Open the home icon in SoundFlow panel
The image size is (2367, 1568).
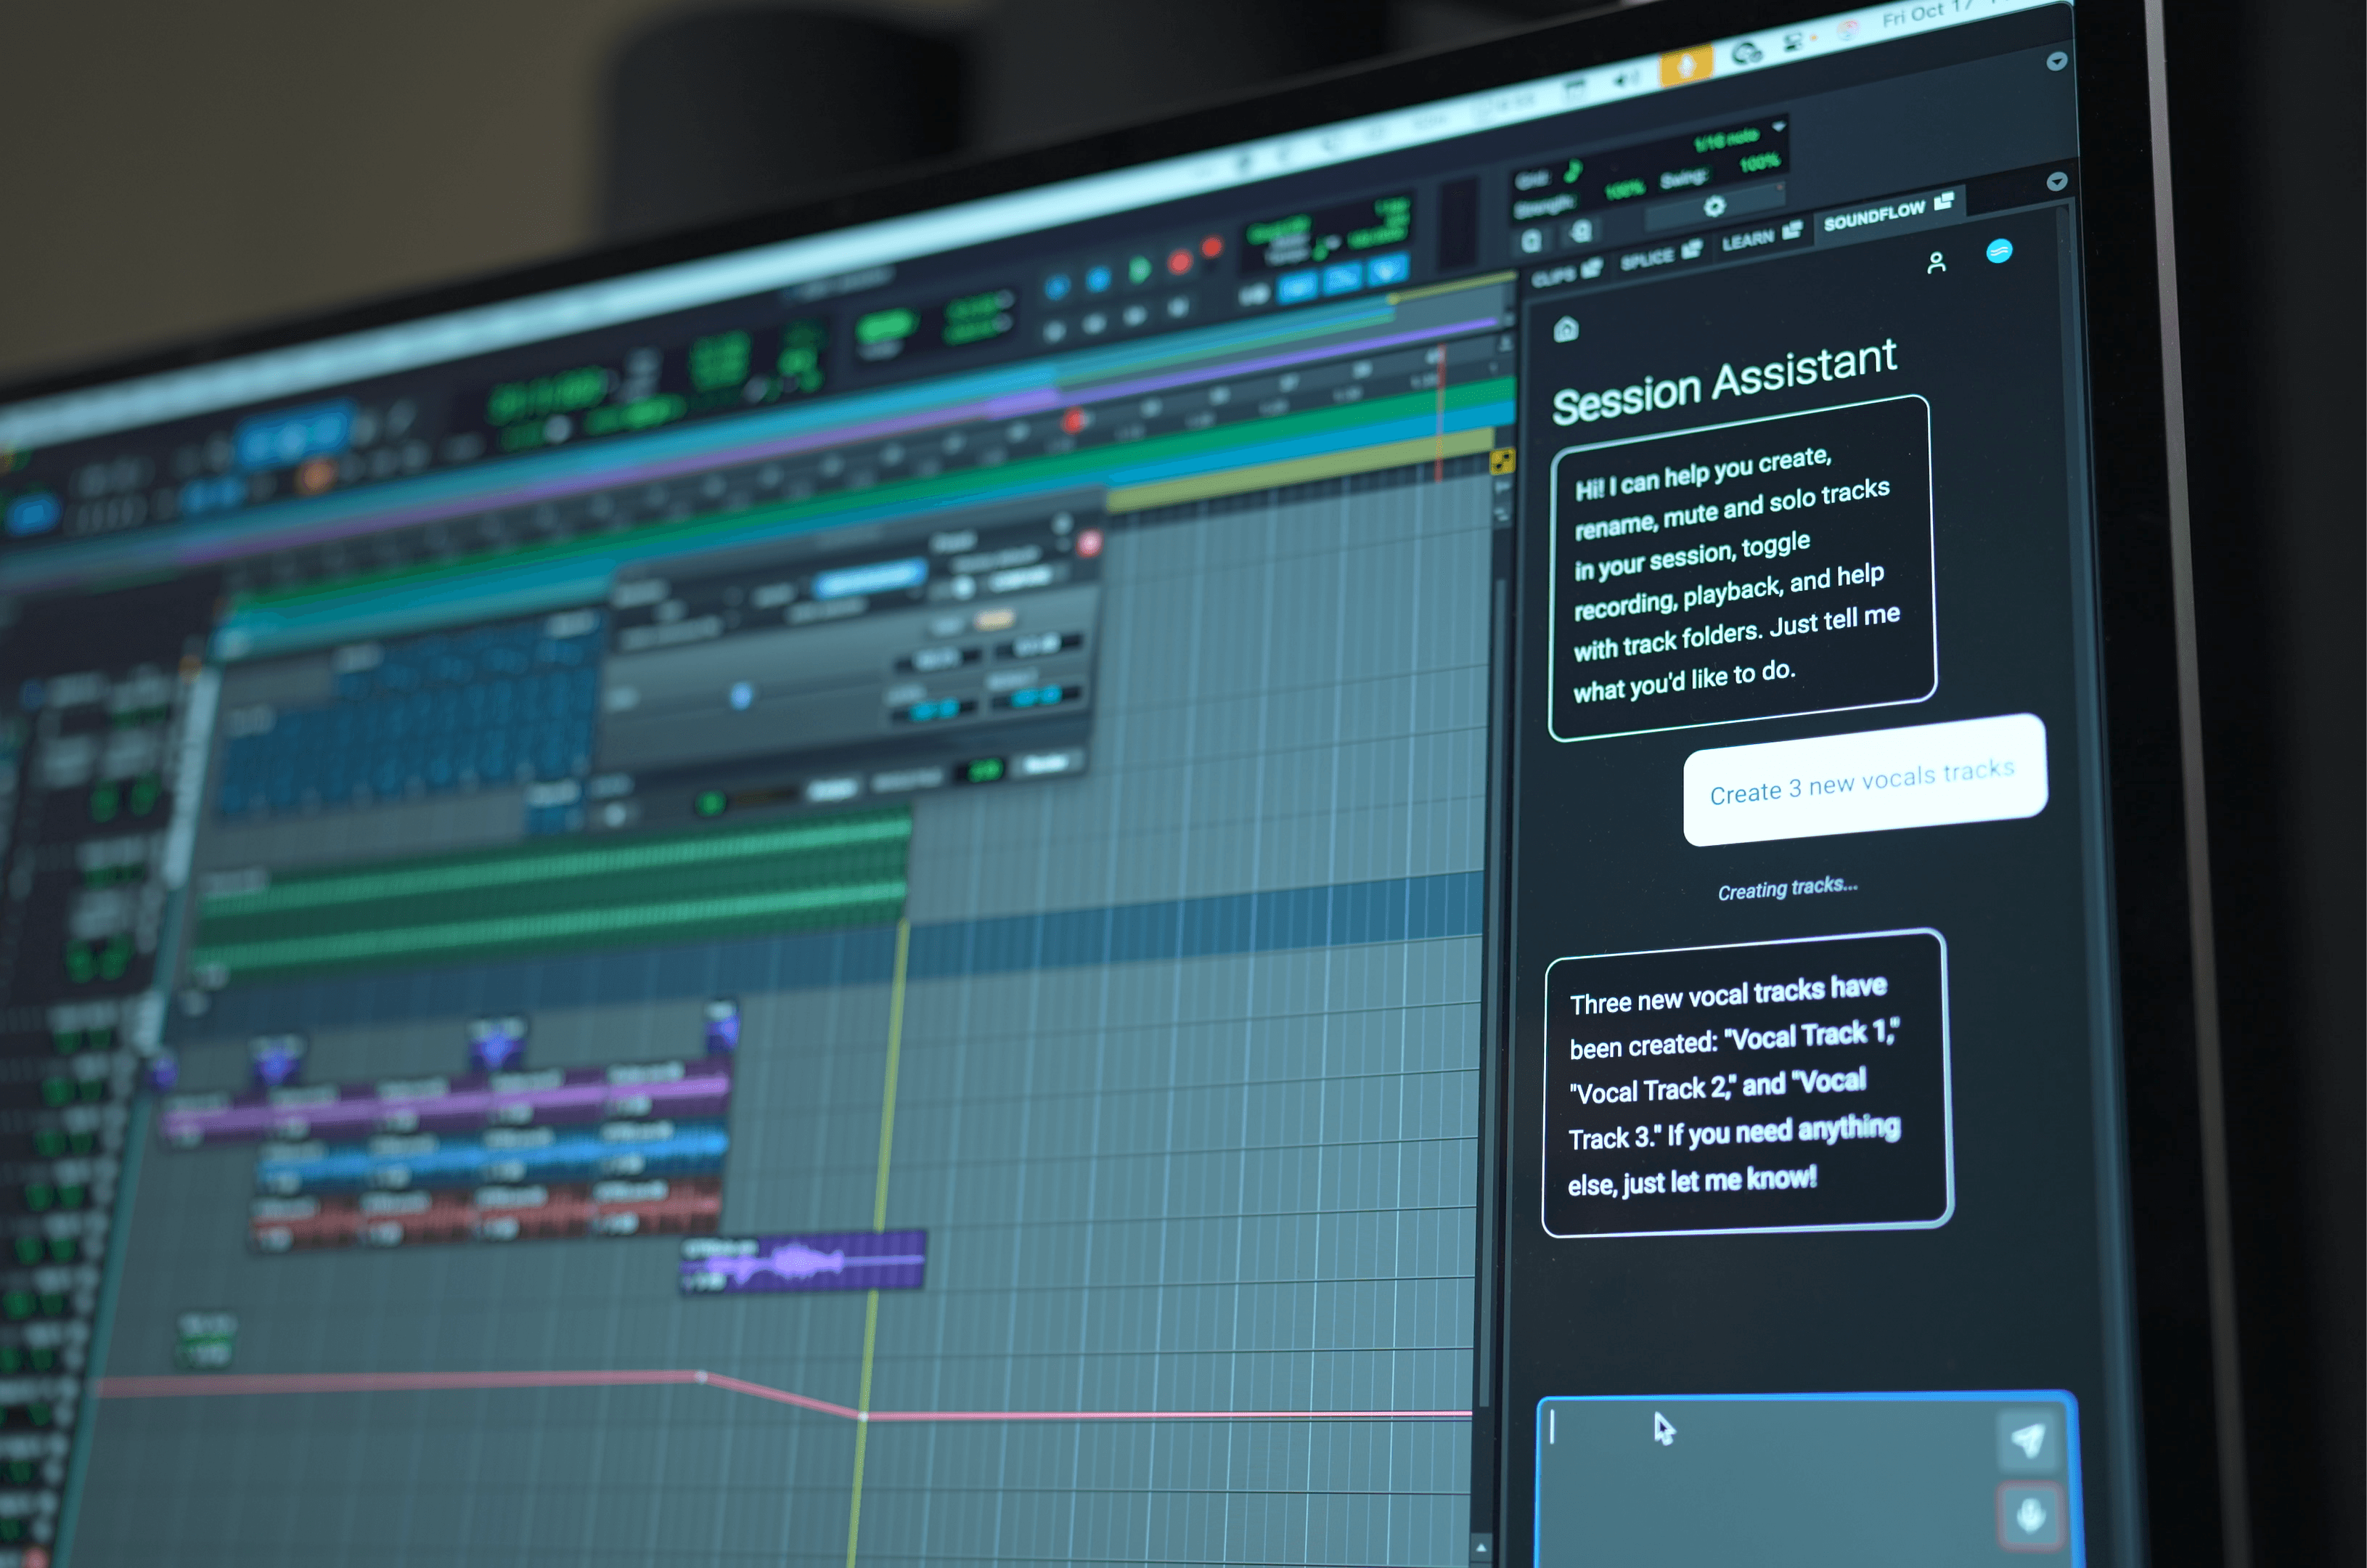(1566, 329)
